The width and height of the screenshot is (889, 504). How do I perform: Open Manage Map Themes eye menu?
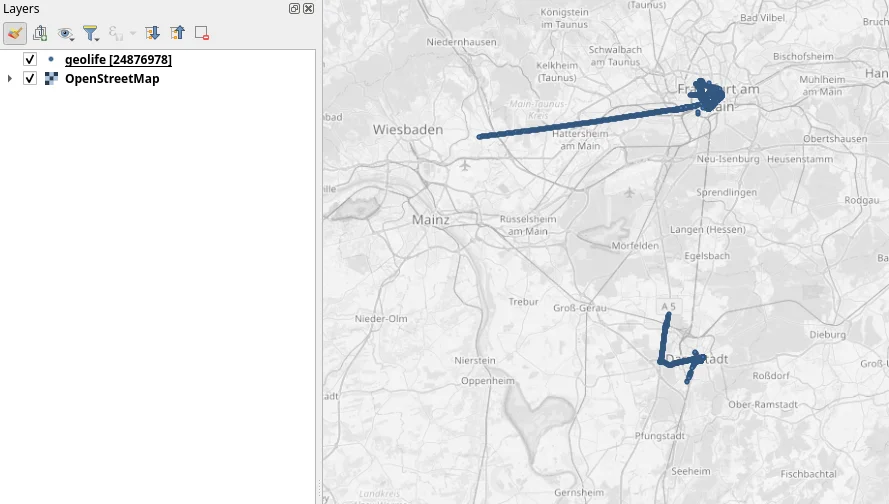[x=65, y=33]
